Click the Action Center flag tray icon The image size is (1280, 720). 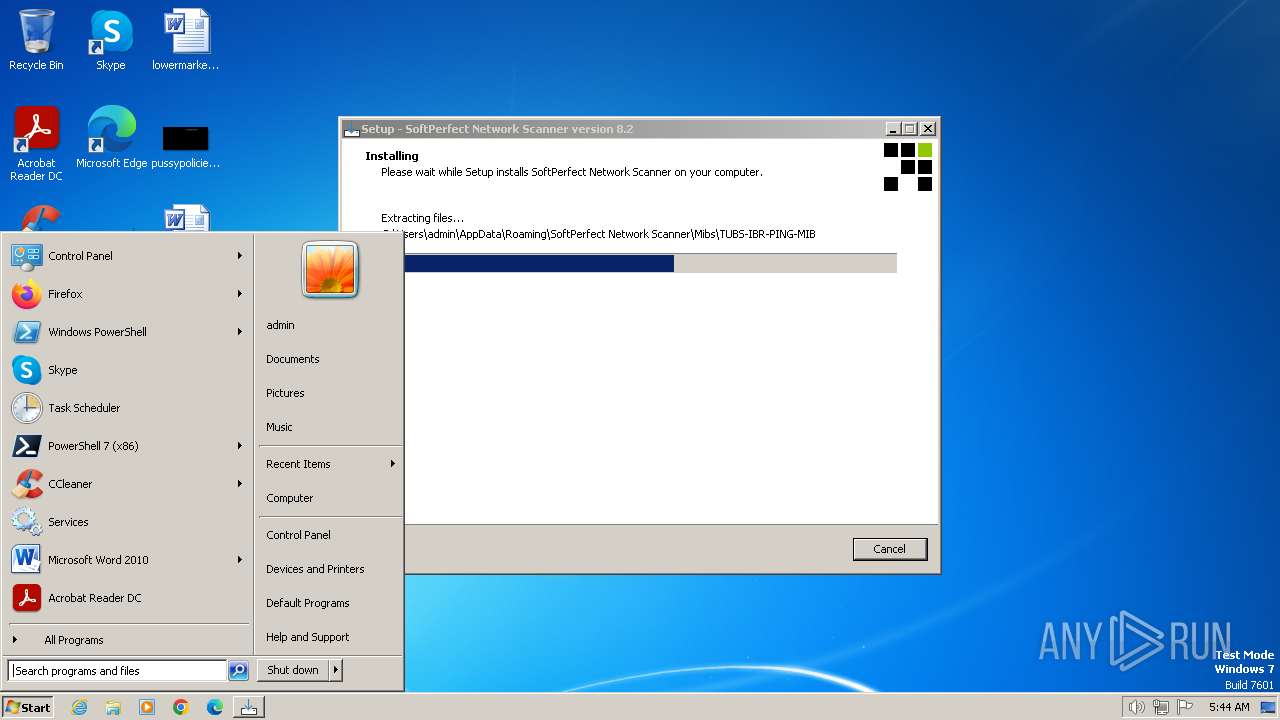click(1186, 707)
